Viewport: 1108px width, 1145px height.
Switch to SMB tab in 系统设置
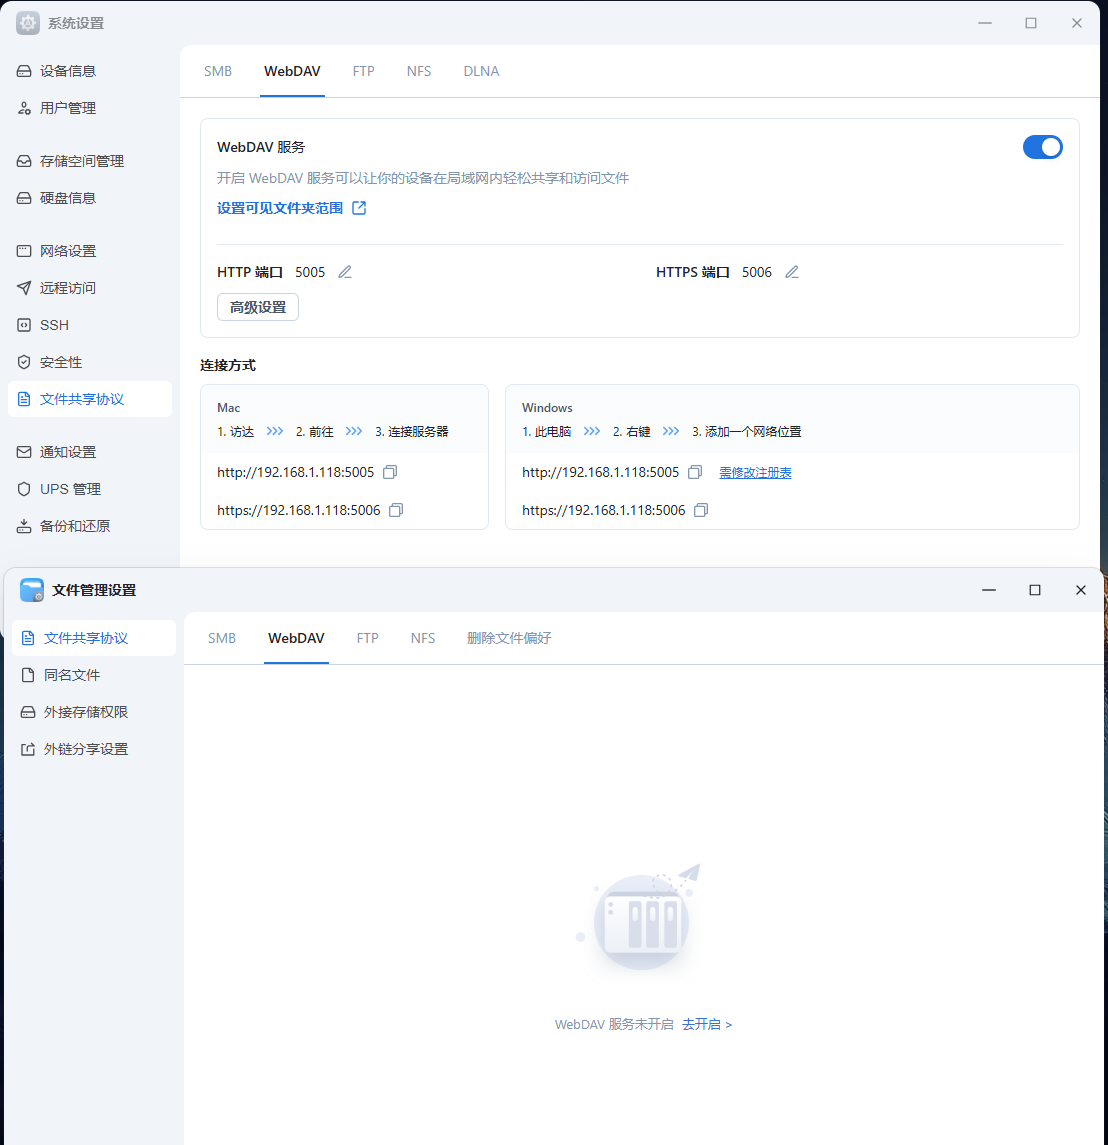pyautogui.click(x=218, y=71)
